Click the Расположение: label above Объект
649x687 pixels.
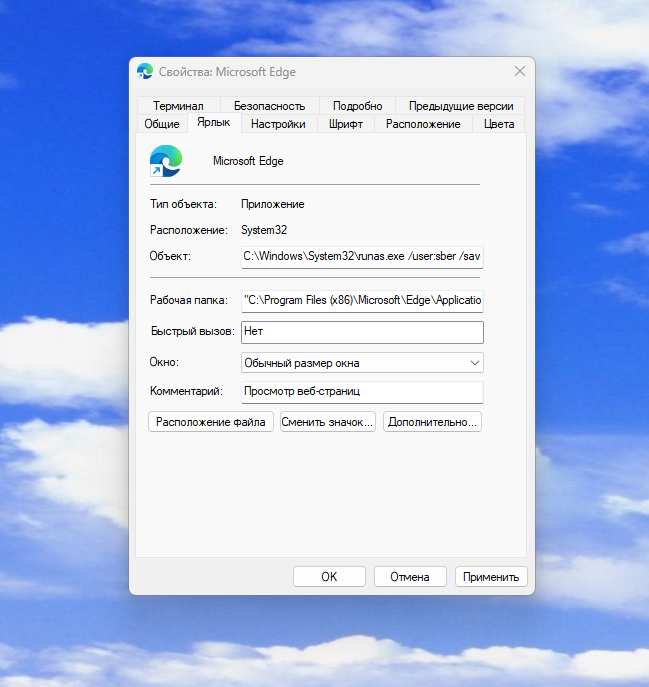point(189,230)
